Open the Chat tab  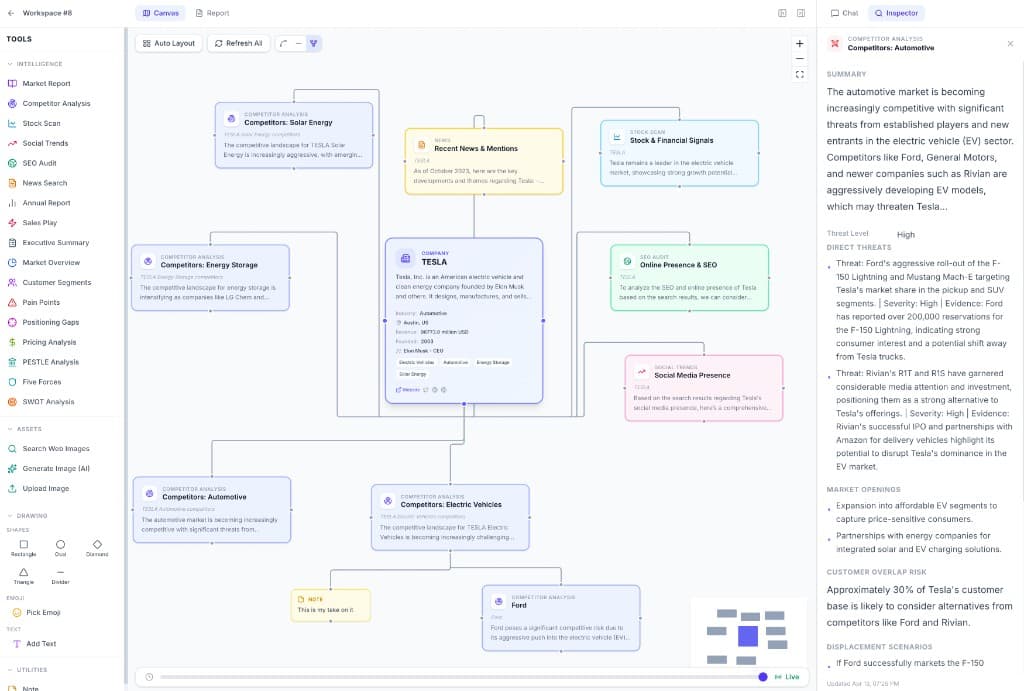(x=844, y=13)
